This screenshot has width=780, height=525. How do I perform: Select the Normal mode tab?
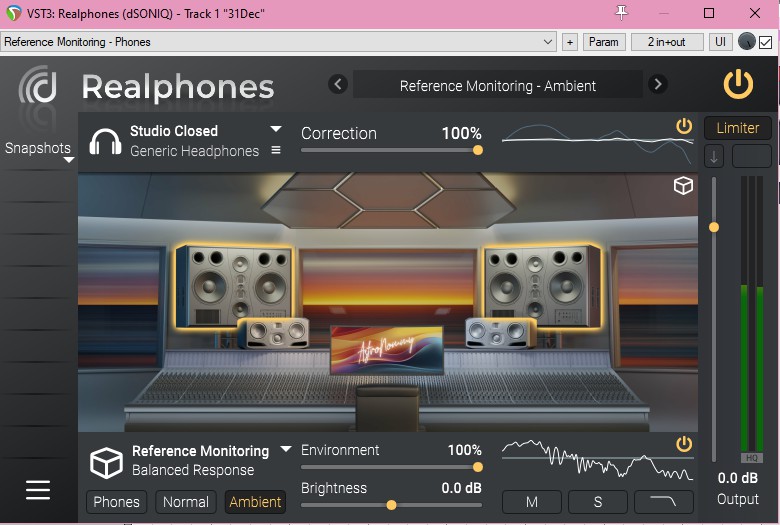(x=186, y=502)
